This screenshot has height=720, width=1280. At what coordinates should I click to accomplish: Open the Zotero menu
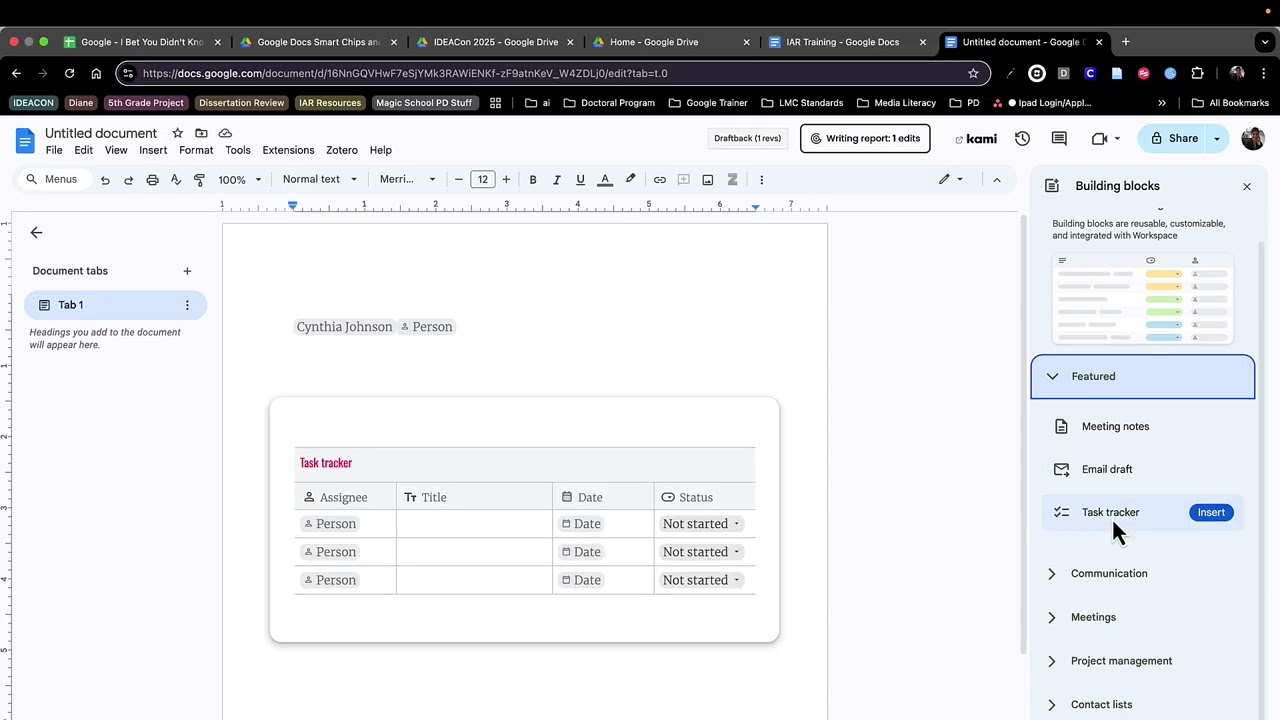pos(342,150)
